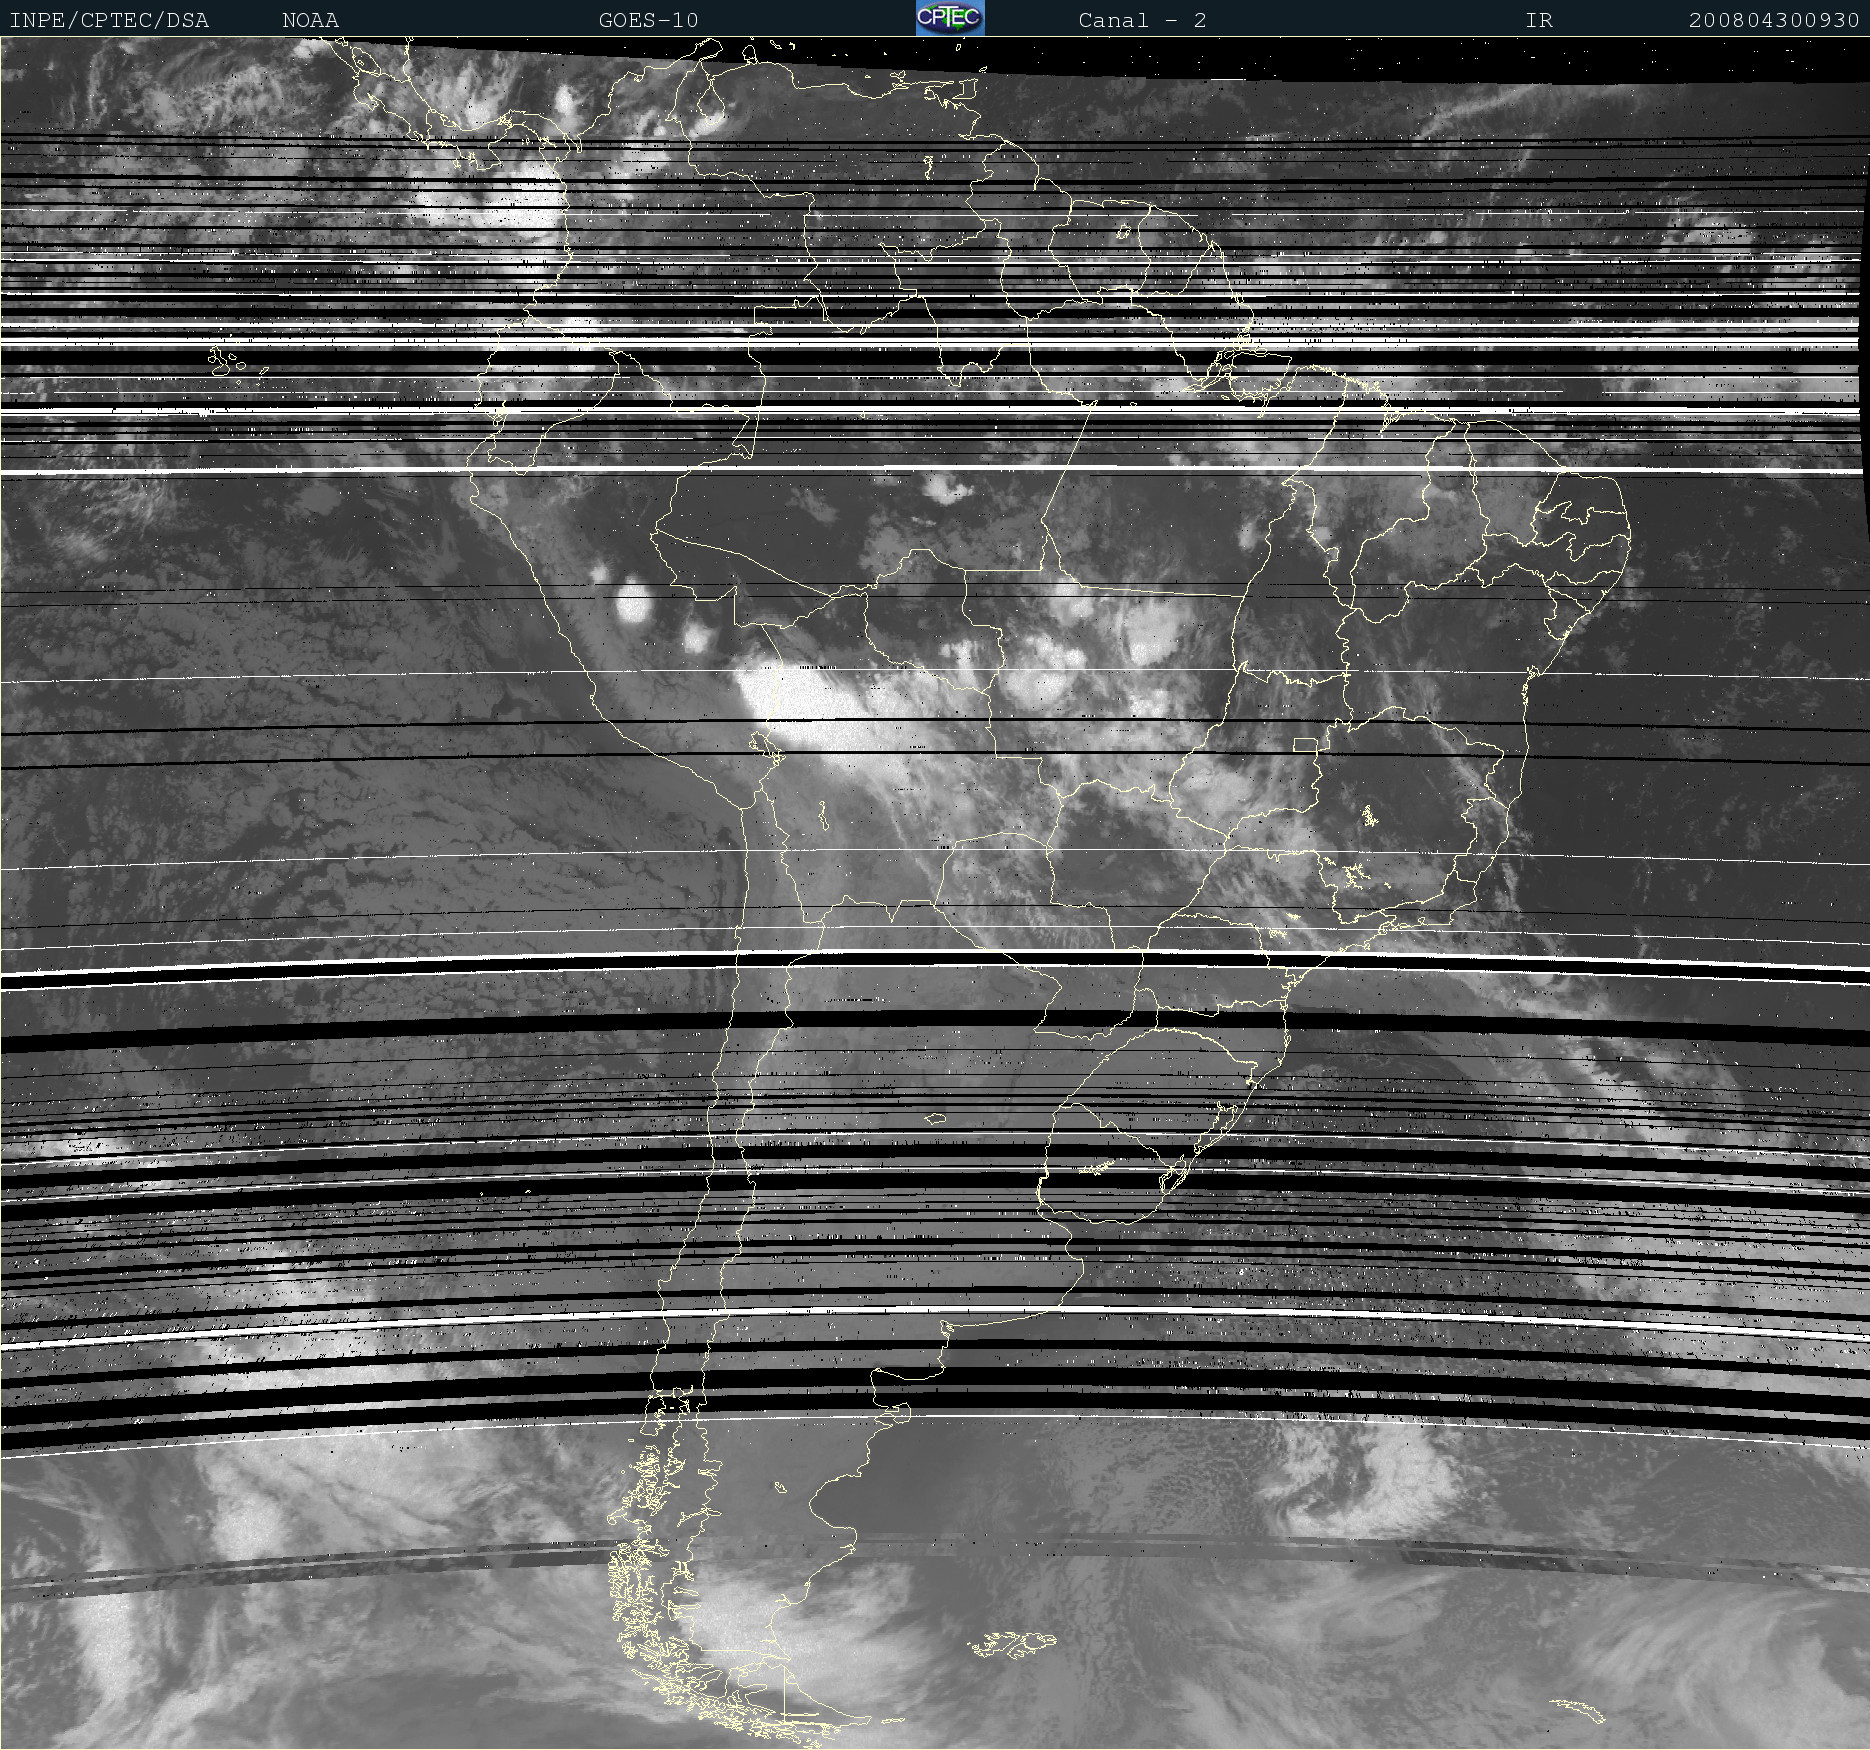Click the NOAA label in header
Image resolution: width=1870 pixels, height=1750 pixels.
(x=310, y=20)
